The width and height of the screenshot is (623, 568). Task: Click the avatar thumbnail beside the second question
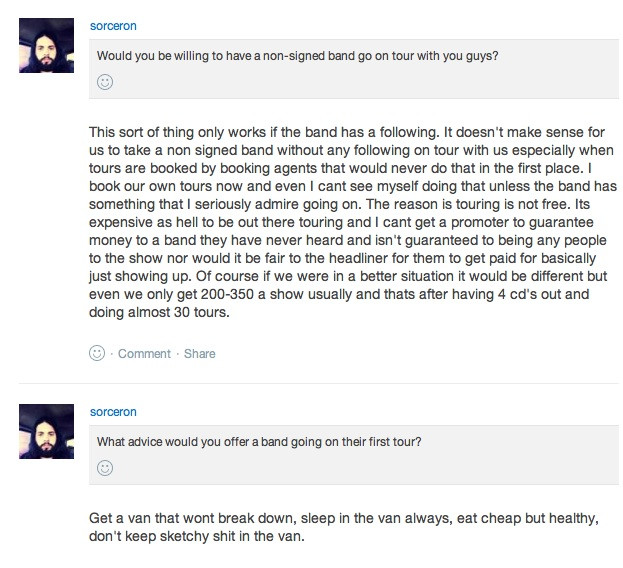pyautogui.click(x=46, y=431)
